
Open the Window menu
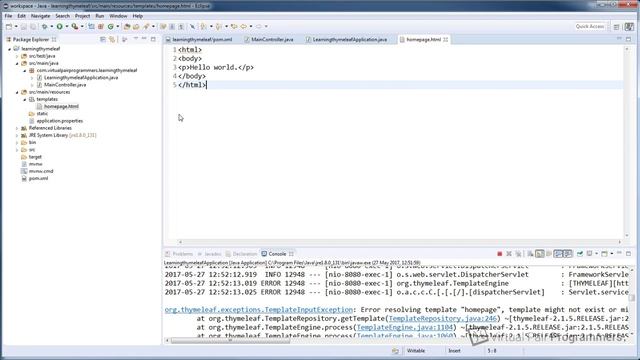coord(118,16)
